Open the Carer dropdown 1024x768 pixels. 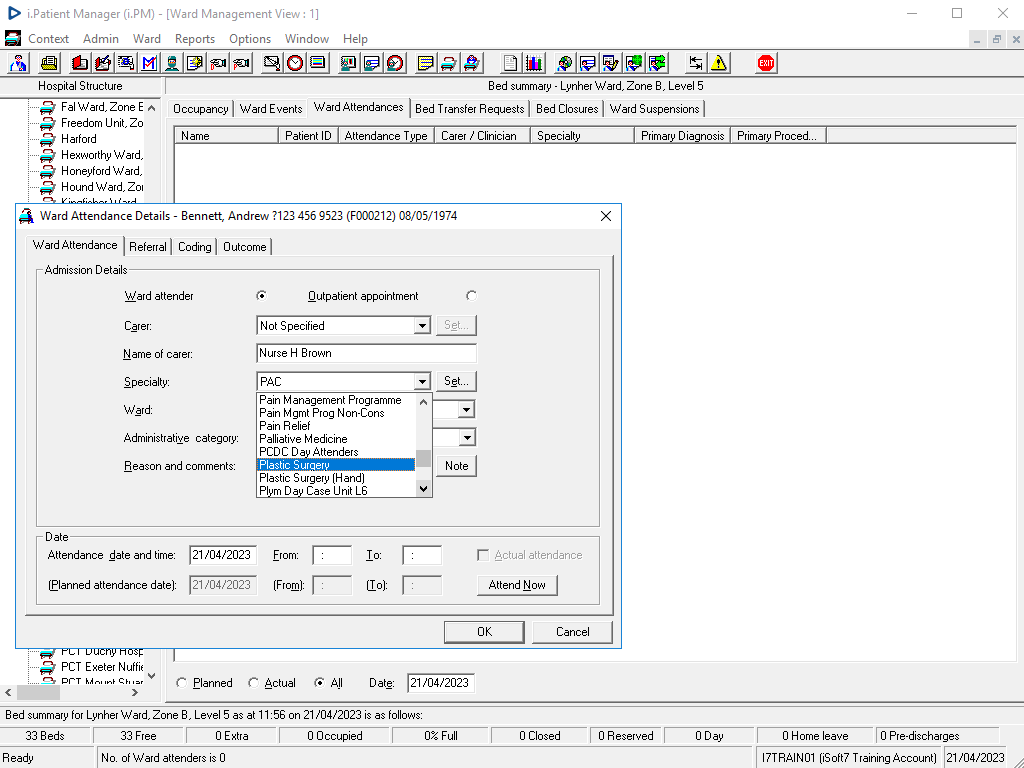pyautogui.click(x=422, y=325)
